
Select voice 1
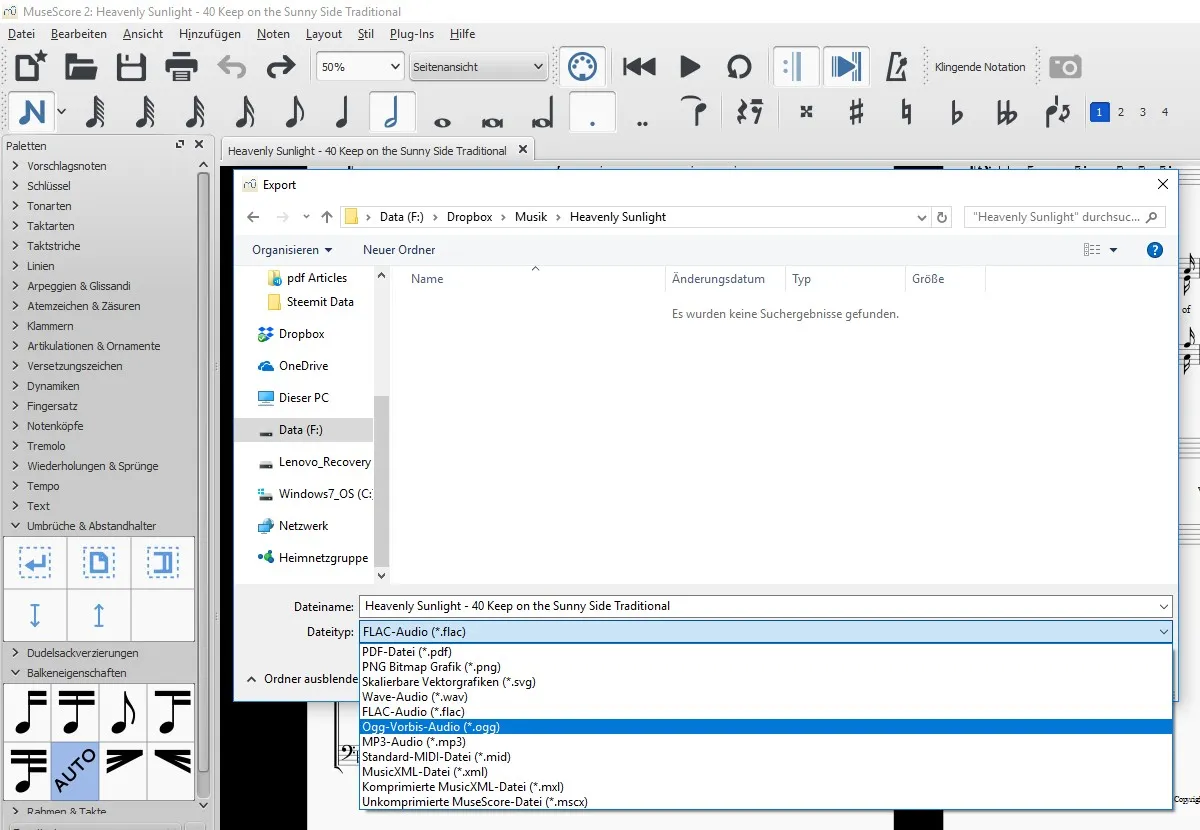1099,112
